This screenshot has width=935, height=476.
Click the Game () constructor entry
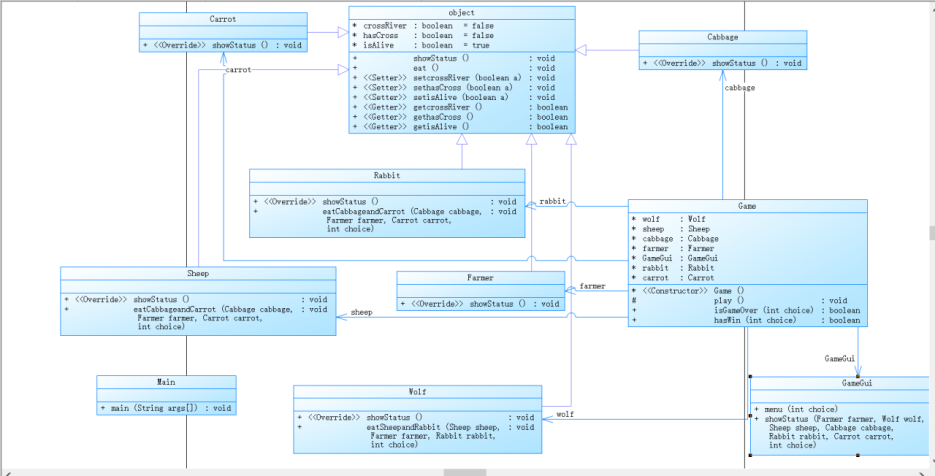686,291
